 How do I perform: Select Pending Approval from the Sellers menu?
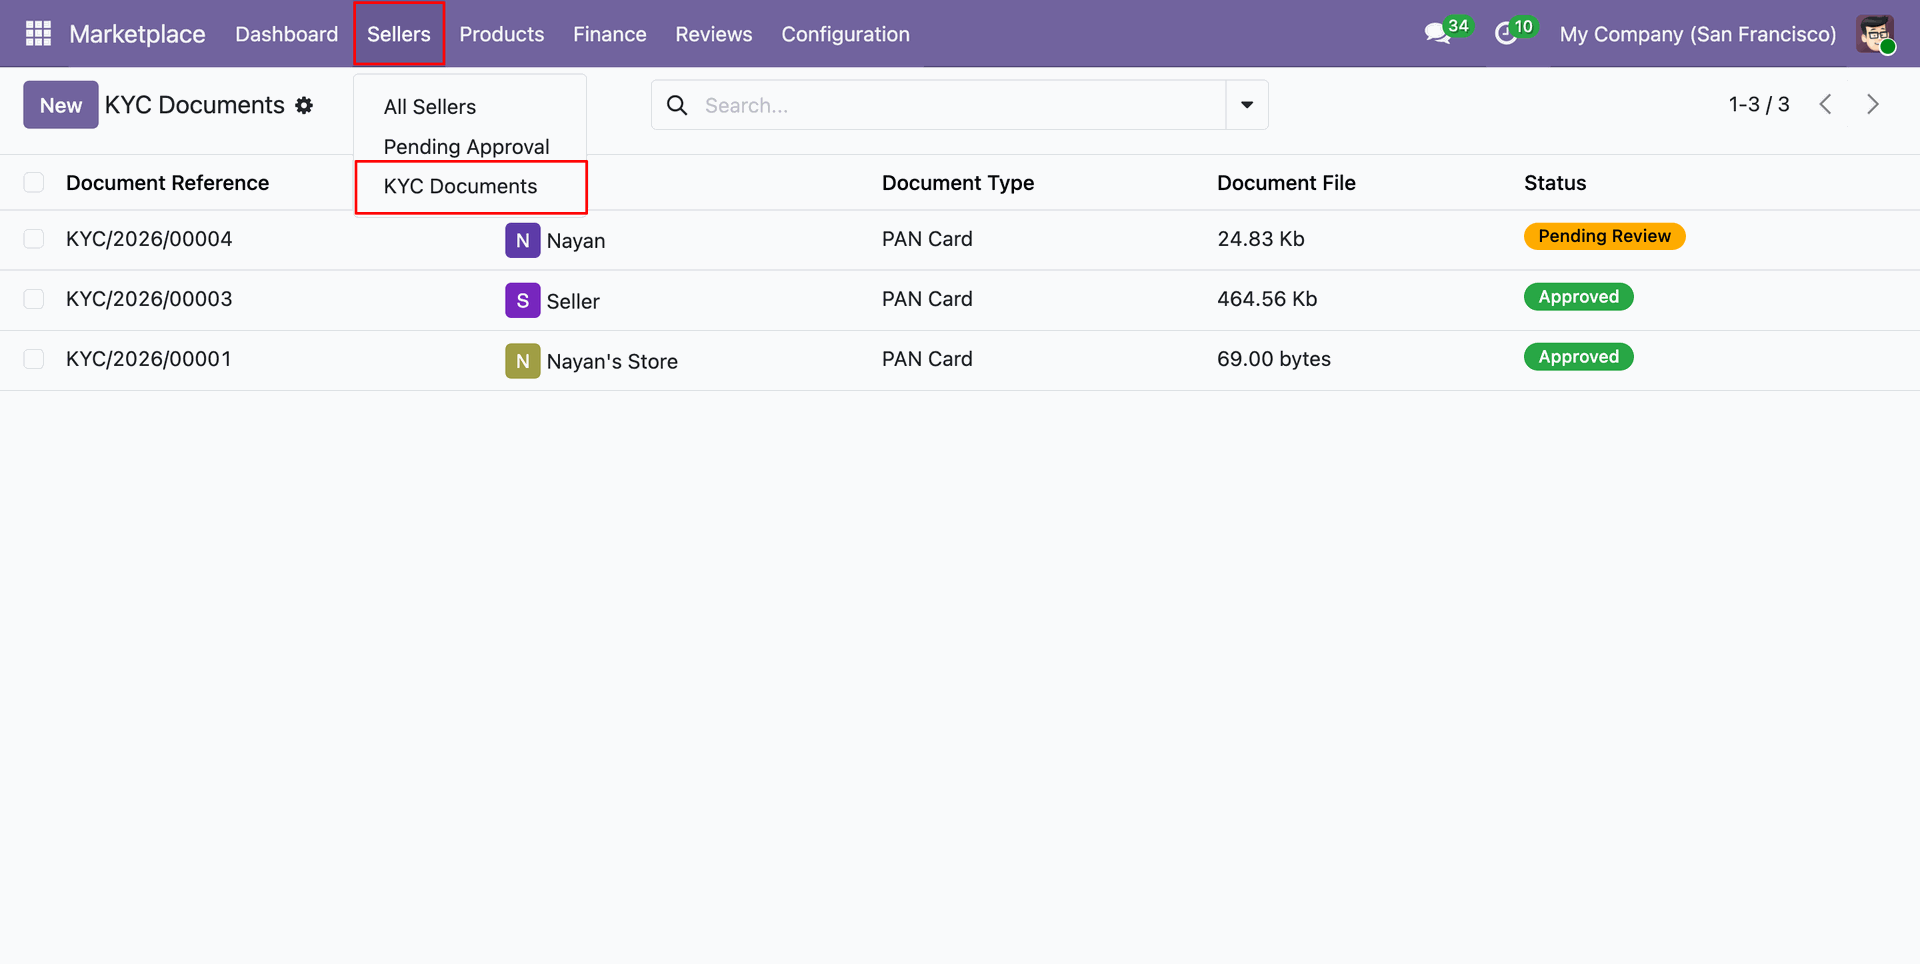(467, 146)
